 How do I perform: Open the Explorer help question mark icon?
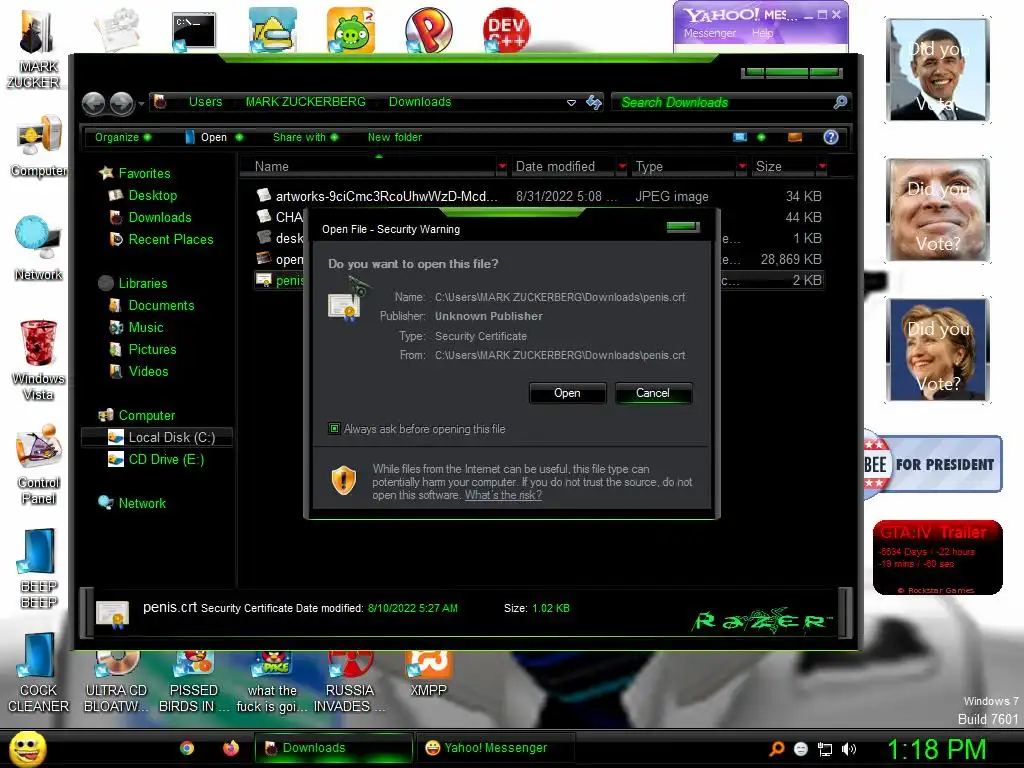pyautogui.click(x=831, y=137)
